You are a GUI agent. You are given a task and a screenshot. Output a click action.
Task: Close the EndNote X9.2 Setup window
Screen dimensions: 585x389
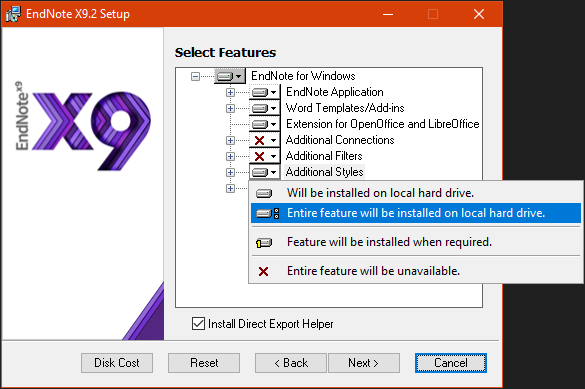tap(479, 14)
